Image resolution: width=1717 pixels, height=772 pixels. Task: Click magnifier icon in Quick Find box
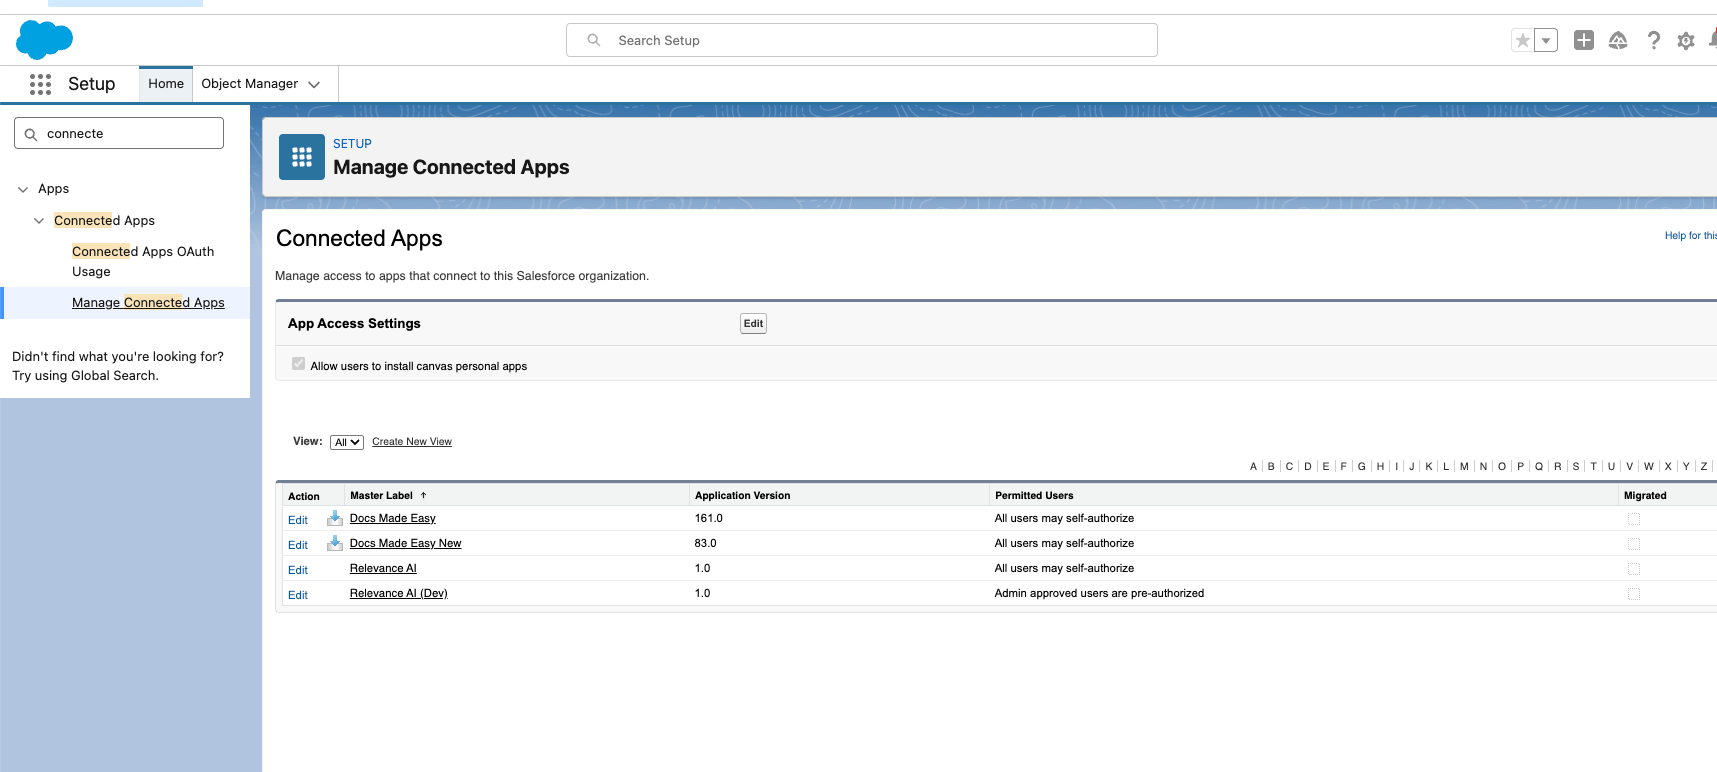[31, 134]
